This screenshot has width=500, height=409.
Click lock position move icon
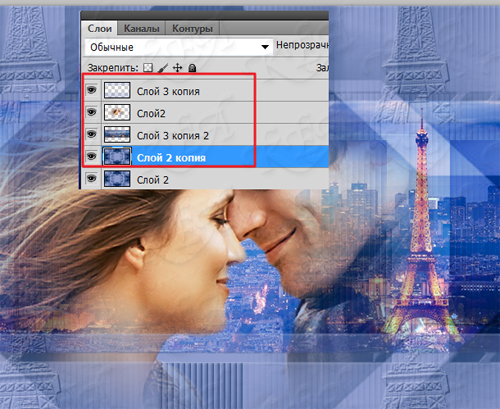(x=178, y=68)
